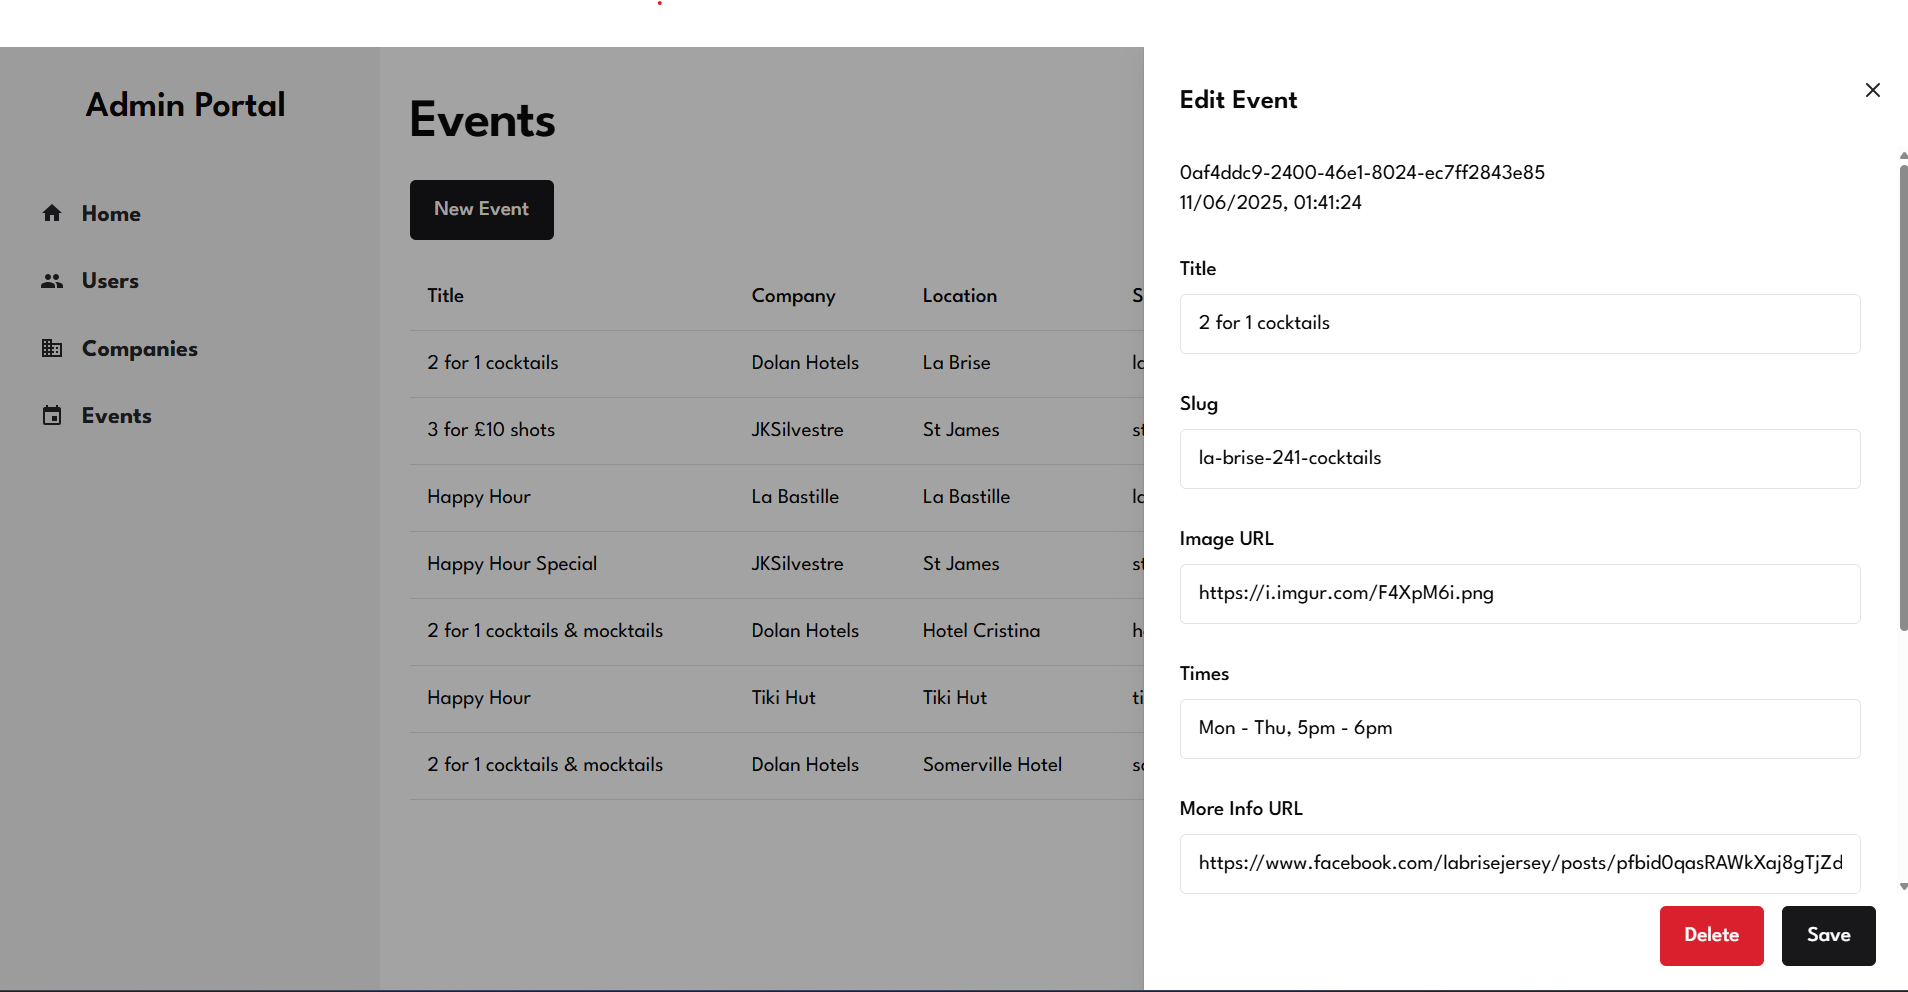Click the Users people icon
This screenshot has height=992, width=1908.
pos(52,281)
